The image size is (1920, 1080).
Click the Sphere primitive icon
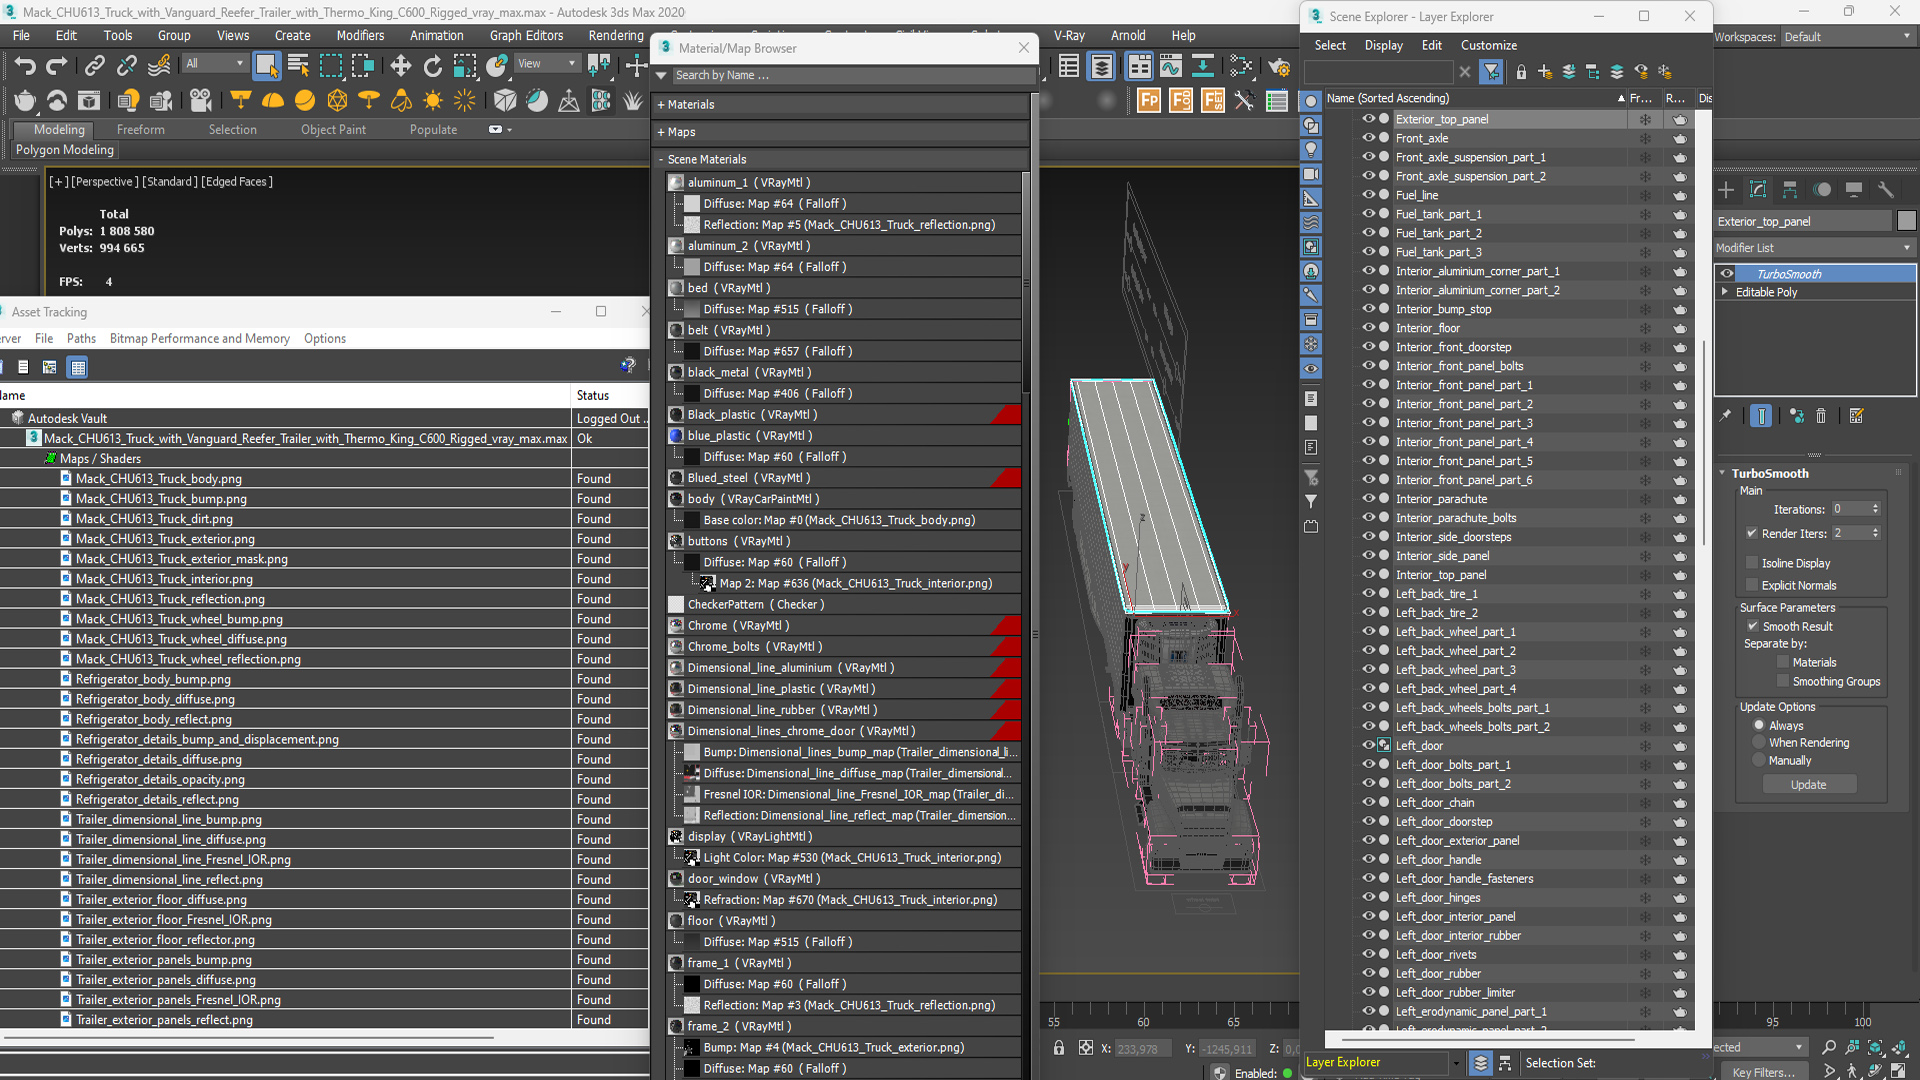pyautogui.click(x=305, y=100)
